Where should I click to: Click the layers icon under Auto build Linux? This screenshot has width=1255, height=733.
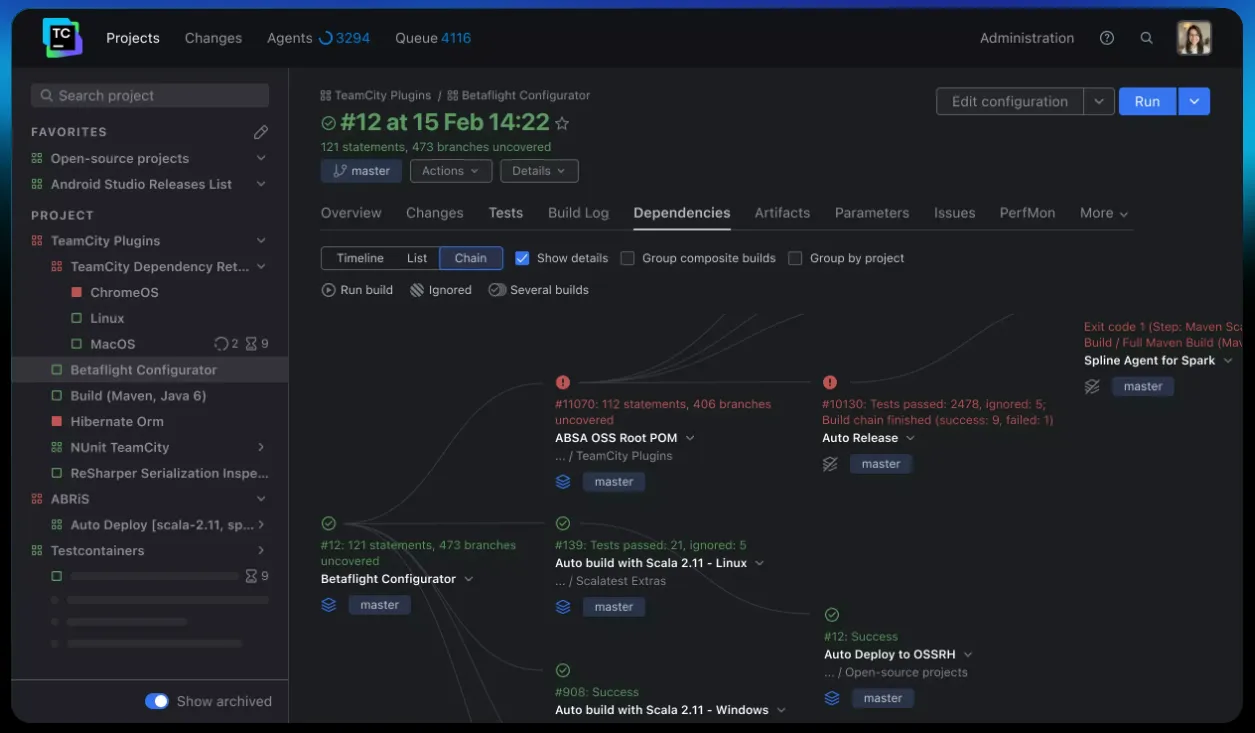pos(563,607)
